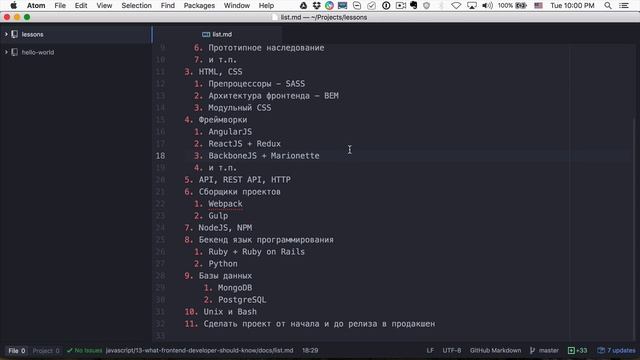Change the GitHub Markdown grammar selector

click(x=495, y=351)
